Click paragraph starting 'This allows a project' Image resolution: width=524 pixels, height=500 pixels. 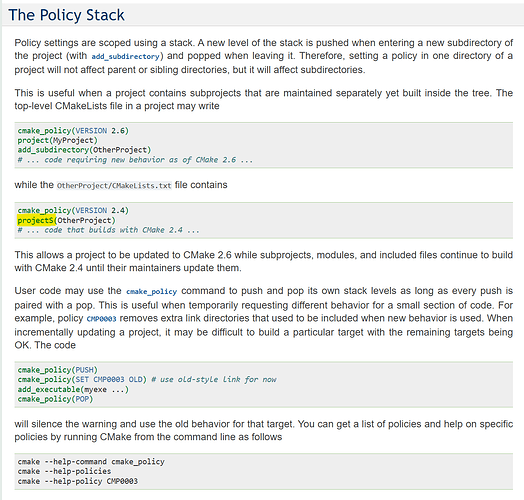click(263, 261)
